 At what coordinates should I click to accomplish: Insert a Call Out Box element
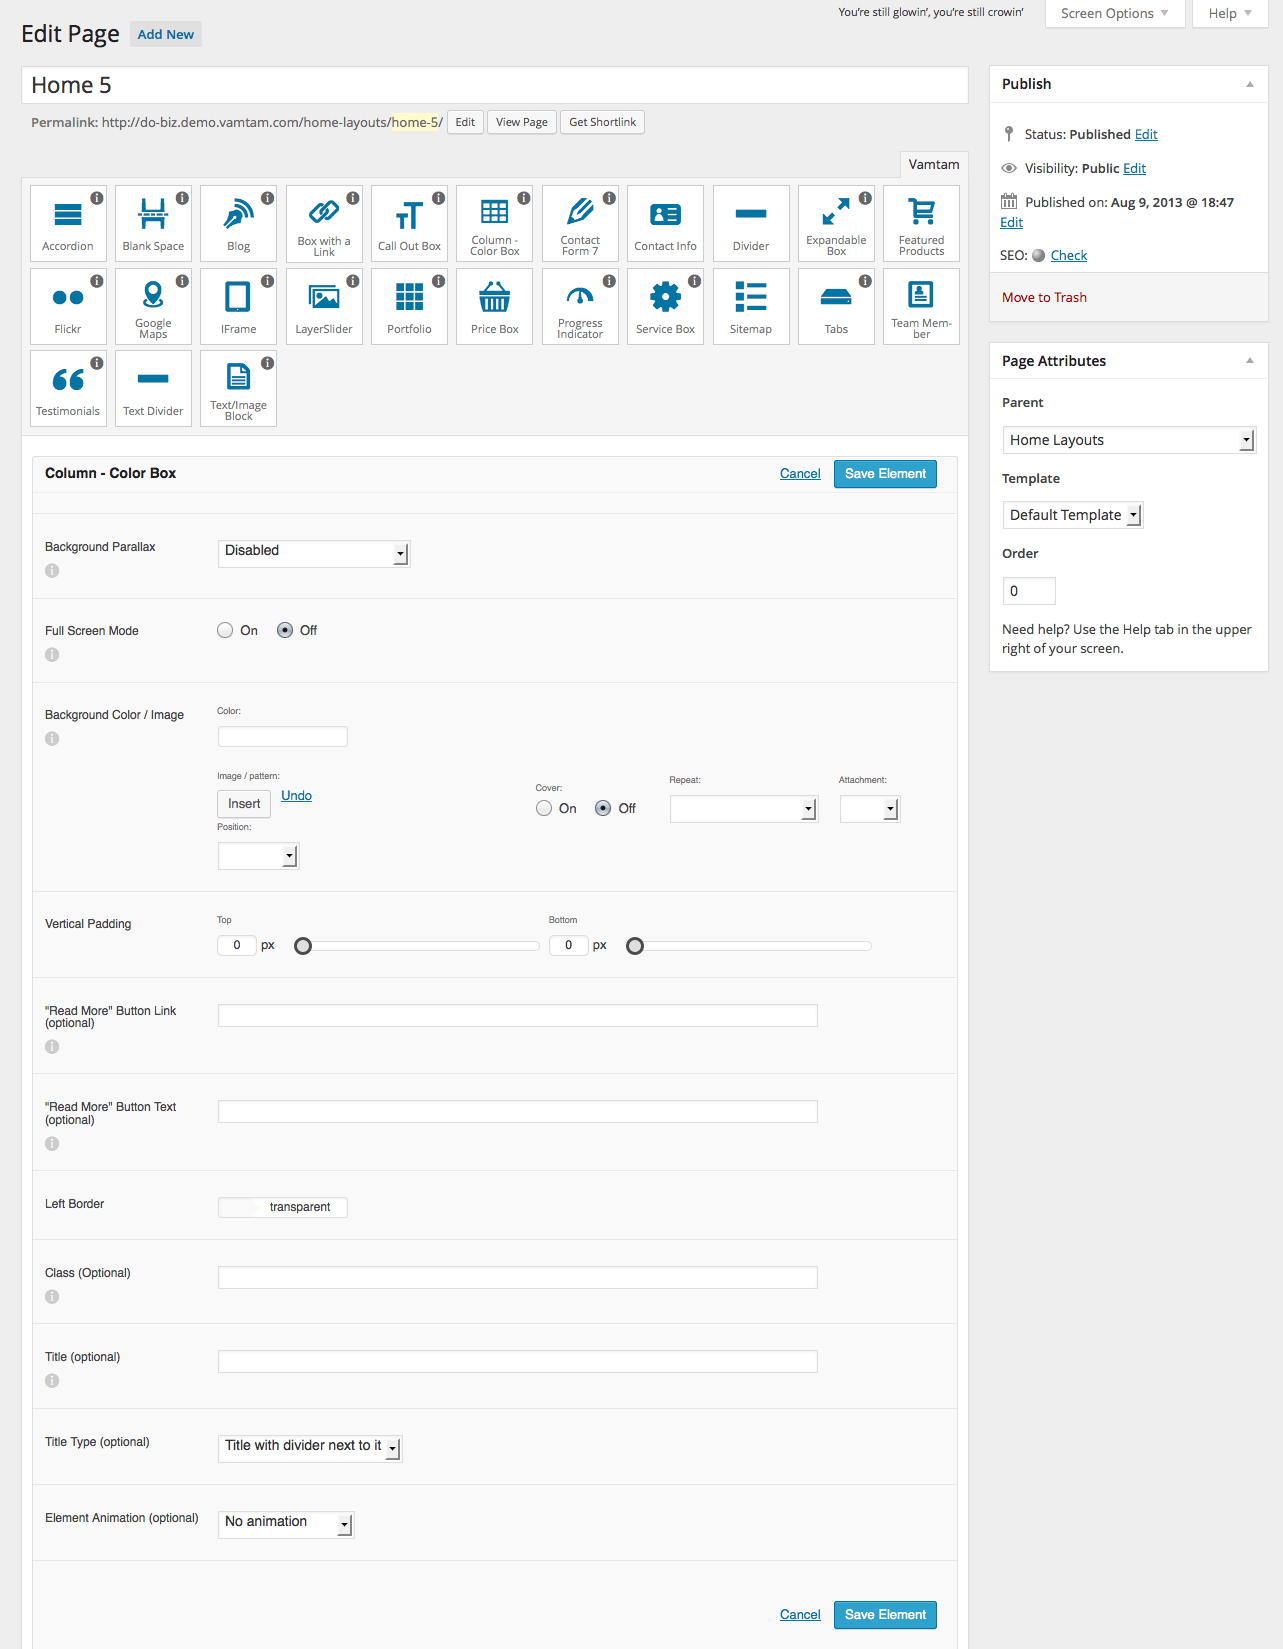click(x=409, y=223)
